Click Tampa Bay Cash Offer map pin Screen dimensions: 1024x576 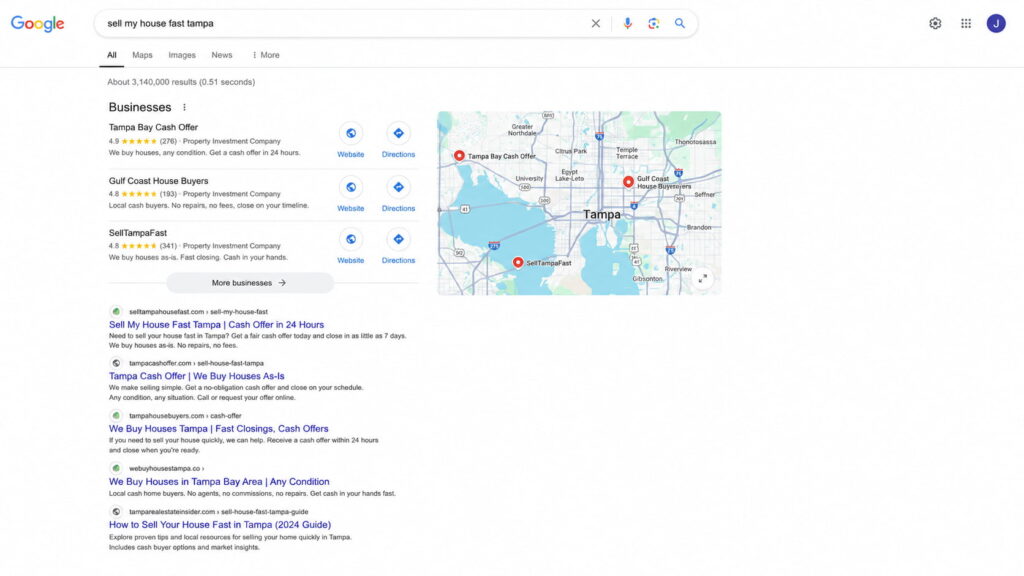point(459,155)
